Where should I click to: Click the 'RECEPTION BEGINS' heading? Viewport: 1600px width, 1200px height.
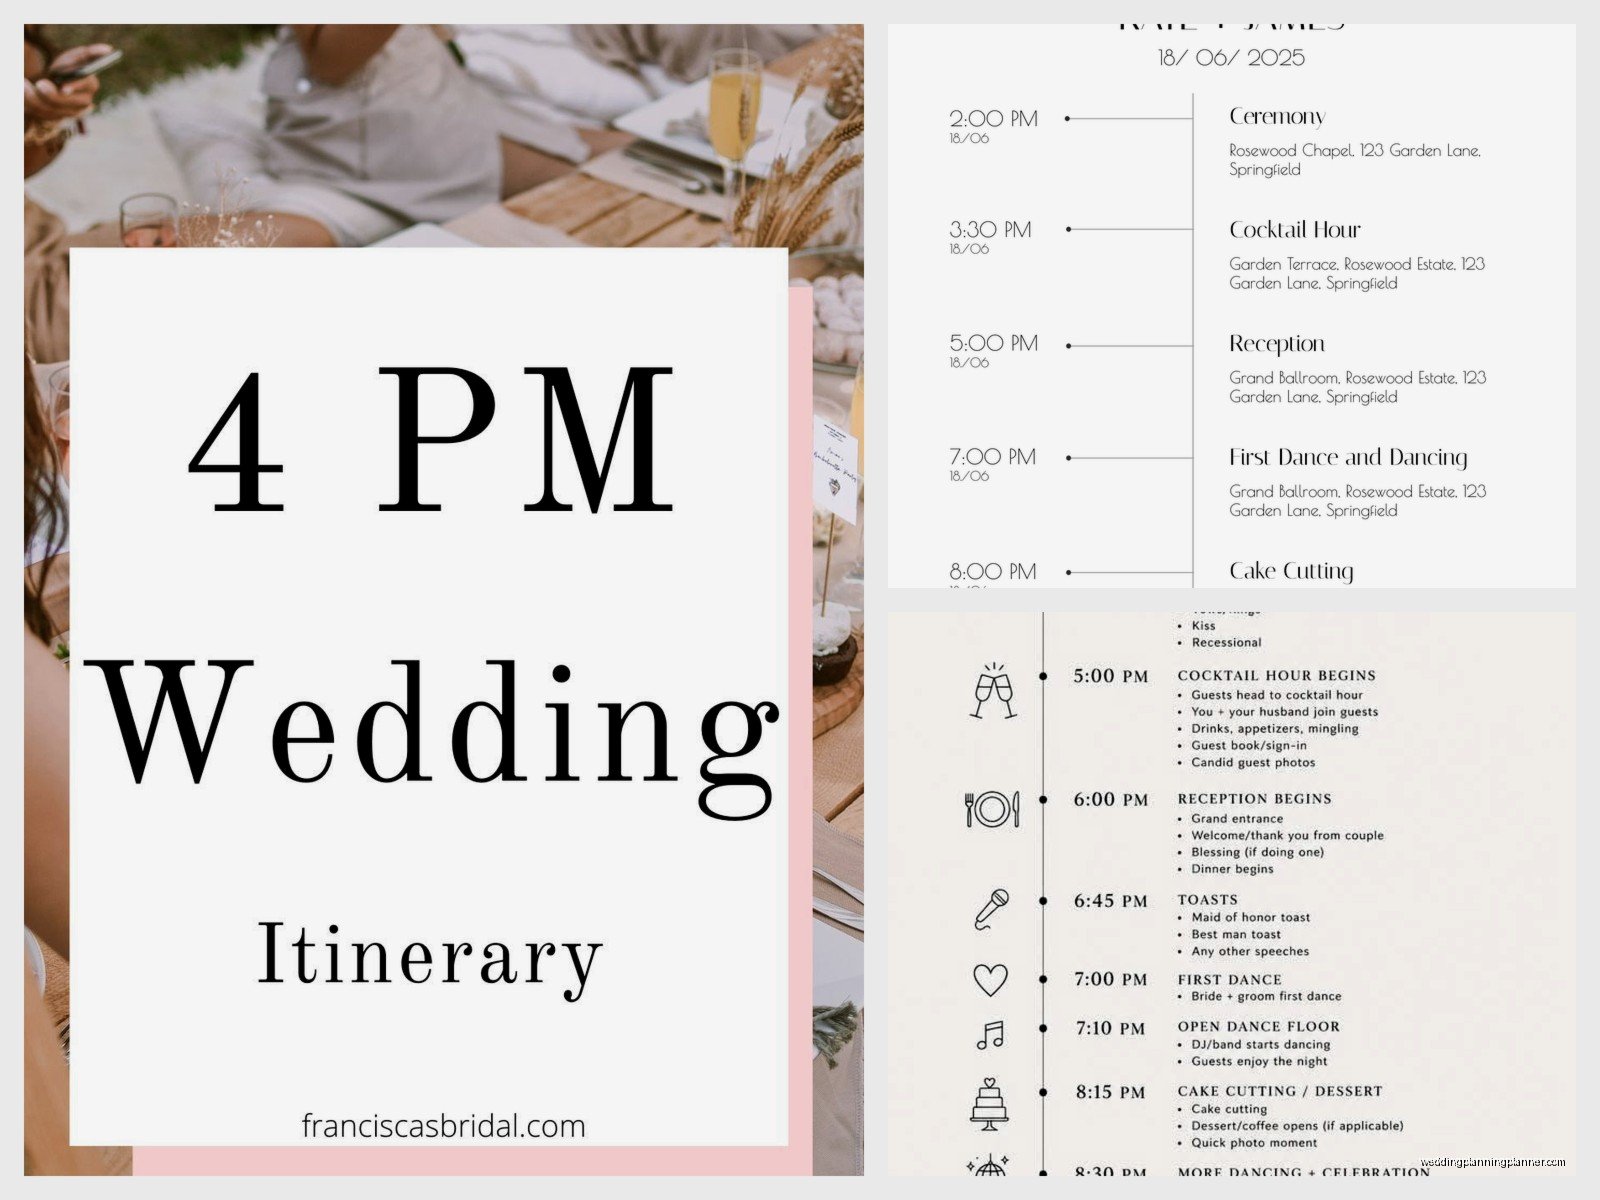click(1254, 799)
